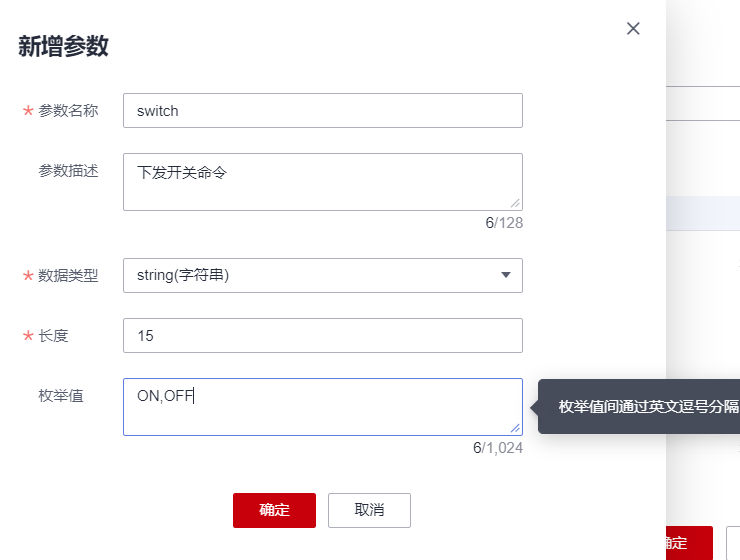Click the 参数描述 field label
The width and height of the screenshot is (740, 560).
(x=68, y=170)
